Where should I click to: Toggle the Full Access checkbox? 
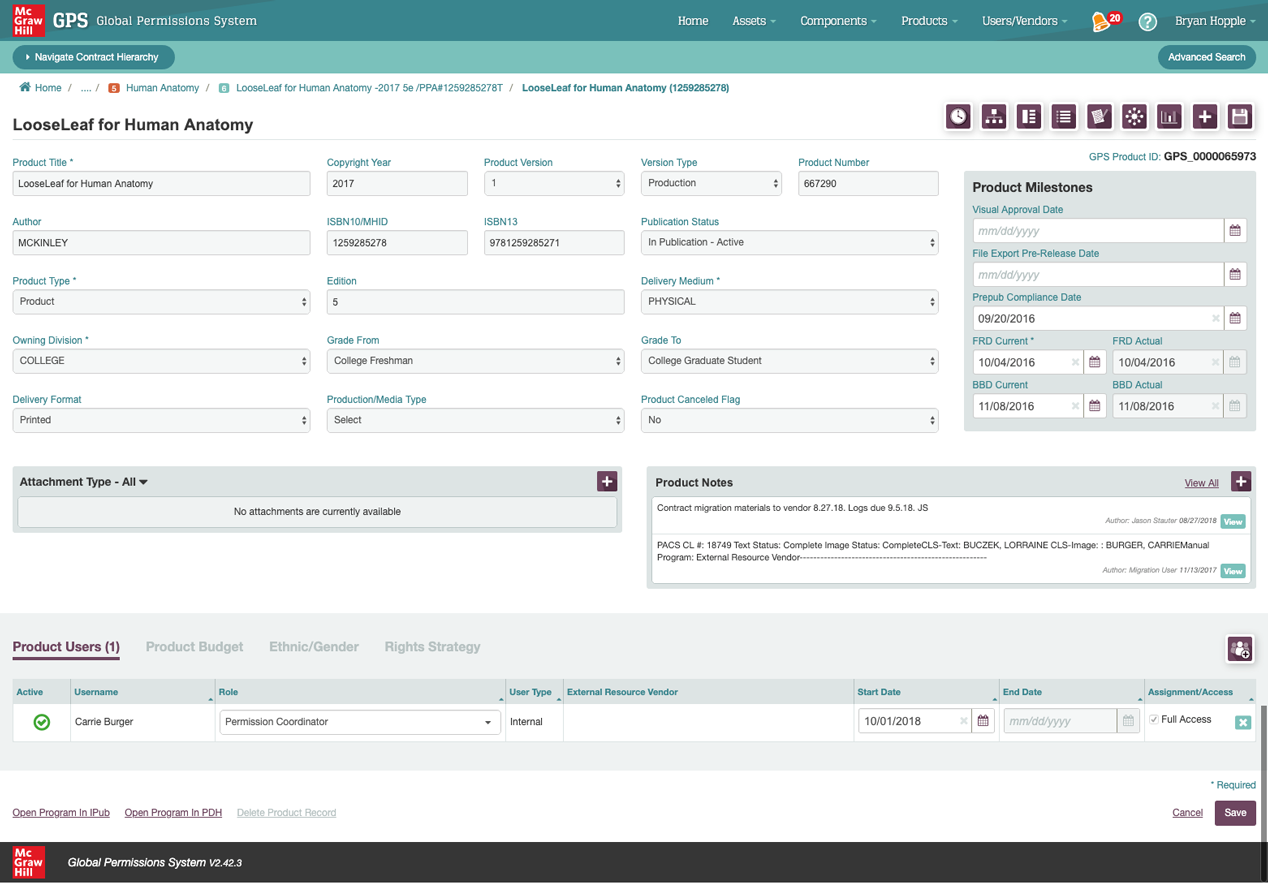click(1154, 720)
